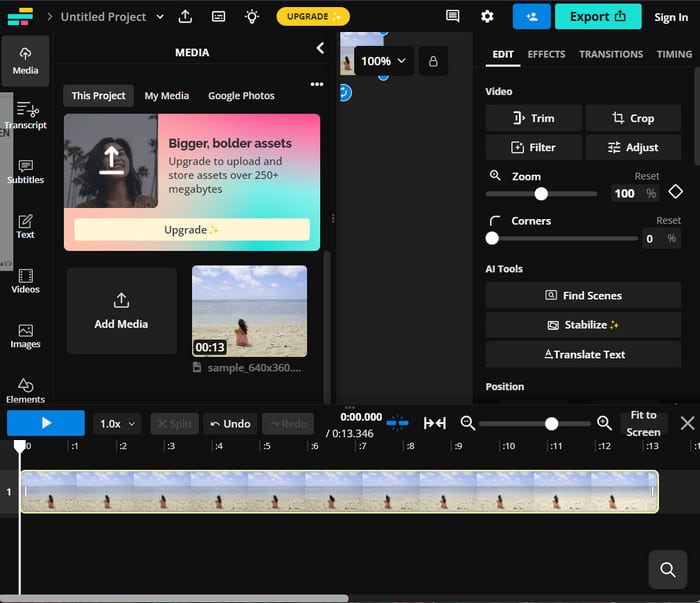Open the Transcript sidebar panel
Image resolution: width=700 pixels, height=603 pixels.
(x=26, y=116)
